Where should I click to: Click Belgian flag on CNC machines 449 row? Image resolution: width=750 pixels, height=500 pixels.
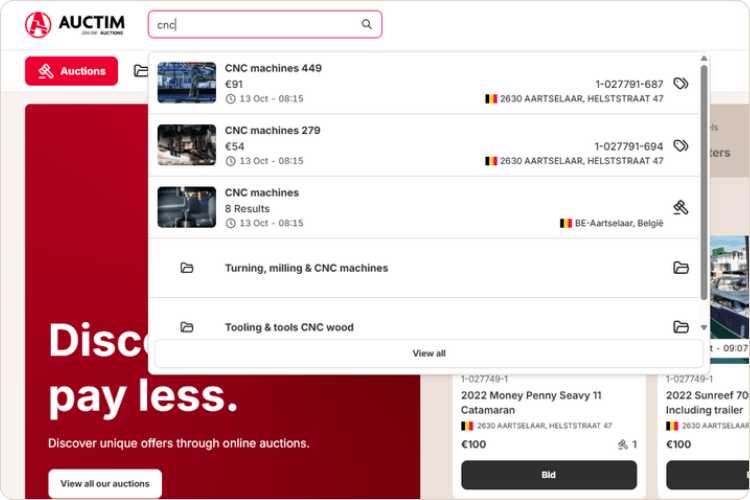(491, 99)
